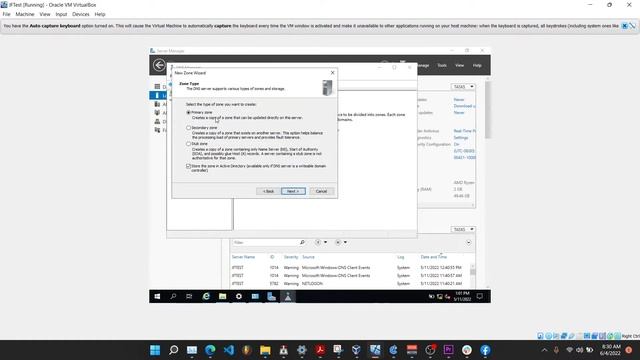Open the VirtualBox File menu
The image size is (640, 360).
coord(7,14)
